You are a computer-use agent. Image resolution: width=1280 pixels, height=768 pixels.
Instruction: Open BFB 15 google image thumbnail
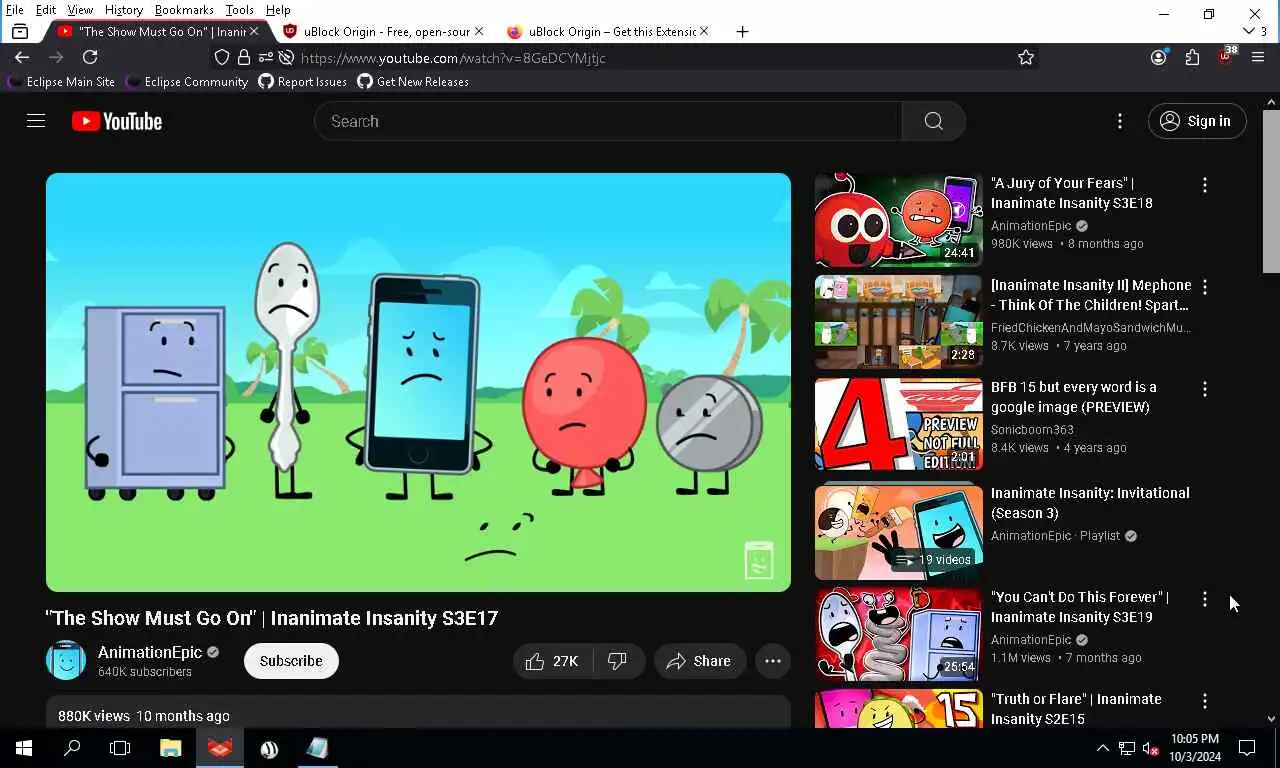point(898,424)
